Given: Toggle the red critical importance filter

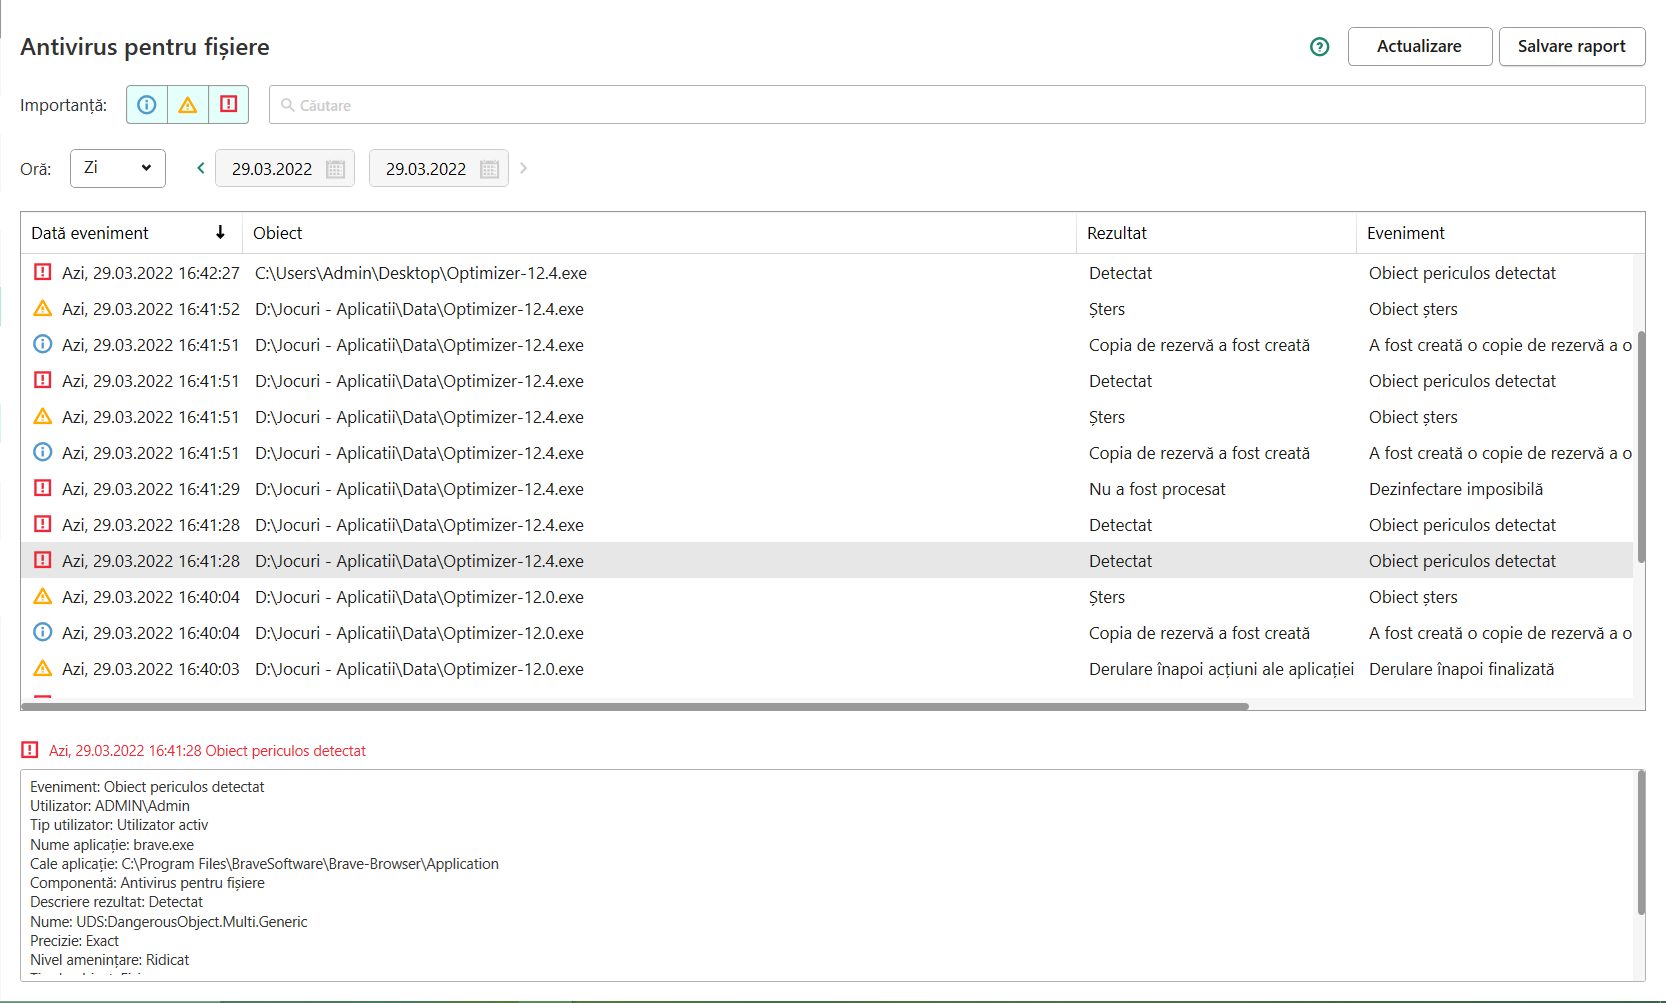Looking at the screenshot, I should pyautogui.click(x=228, y=104).
